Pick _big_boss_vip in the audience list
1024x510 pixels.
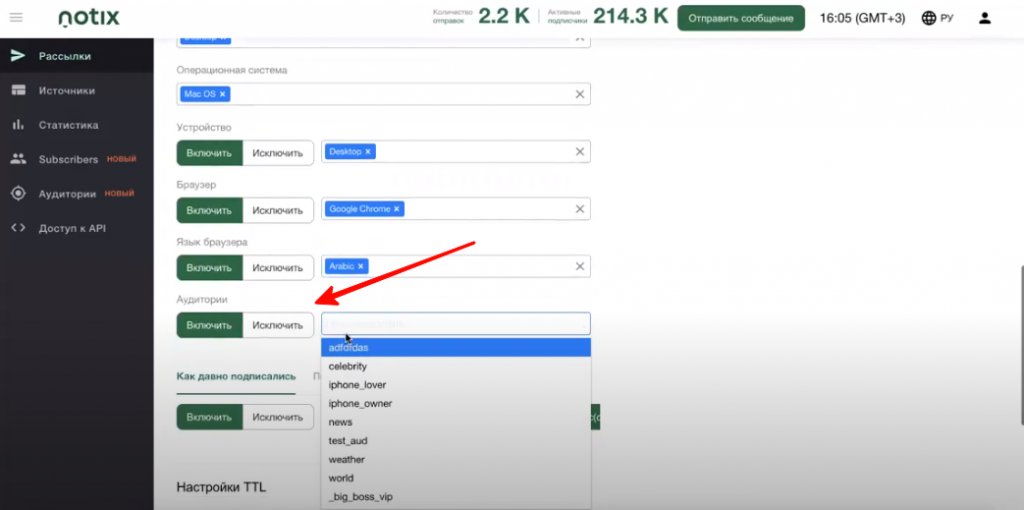click(x=361, y=497)
